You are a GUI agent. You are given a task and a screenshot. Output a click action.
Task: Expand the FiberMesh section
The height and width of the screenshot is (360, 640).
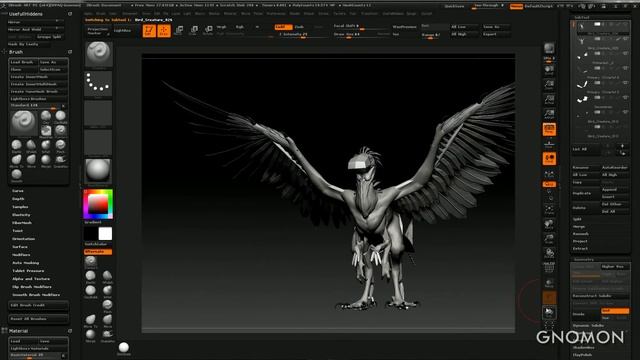click(22, 223)
